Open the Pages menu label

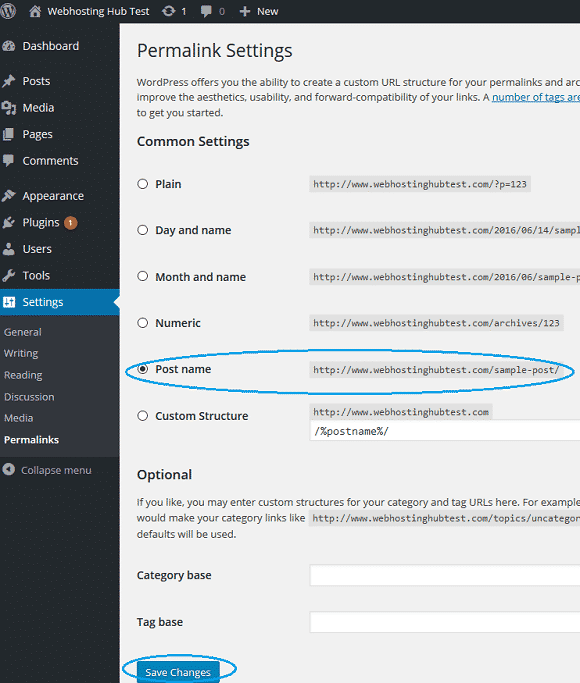[37, 135]
